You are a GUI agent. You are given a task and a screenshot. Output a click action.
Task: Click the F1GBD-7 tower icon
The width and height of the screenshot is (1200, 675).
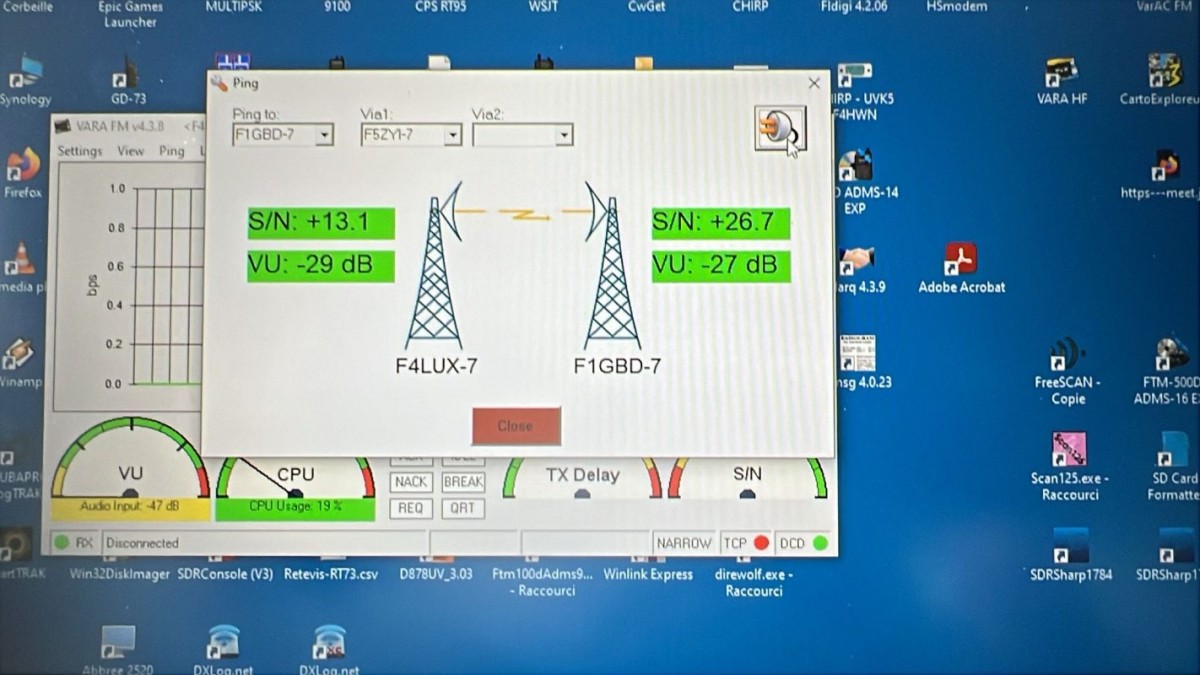[x=612, y=265]
